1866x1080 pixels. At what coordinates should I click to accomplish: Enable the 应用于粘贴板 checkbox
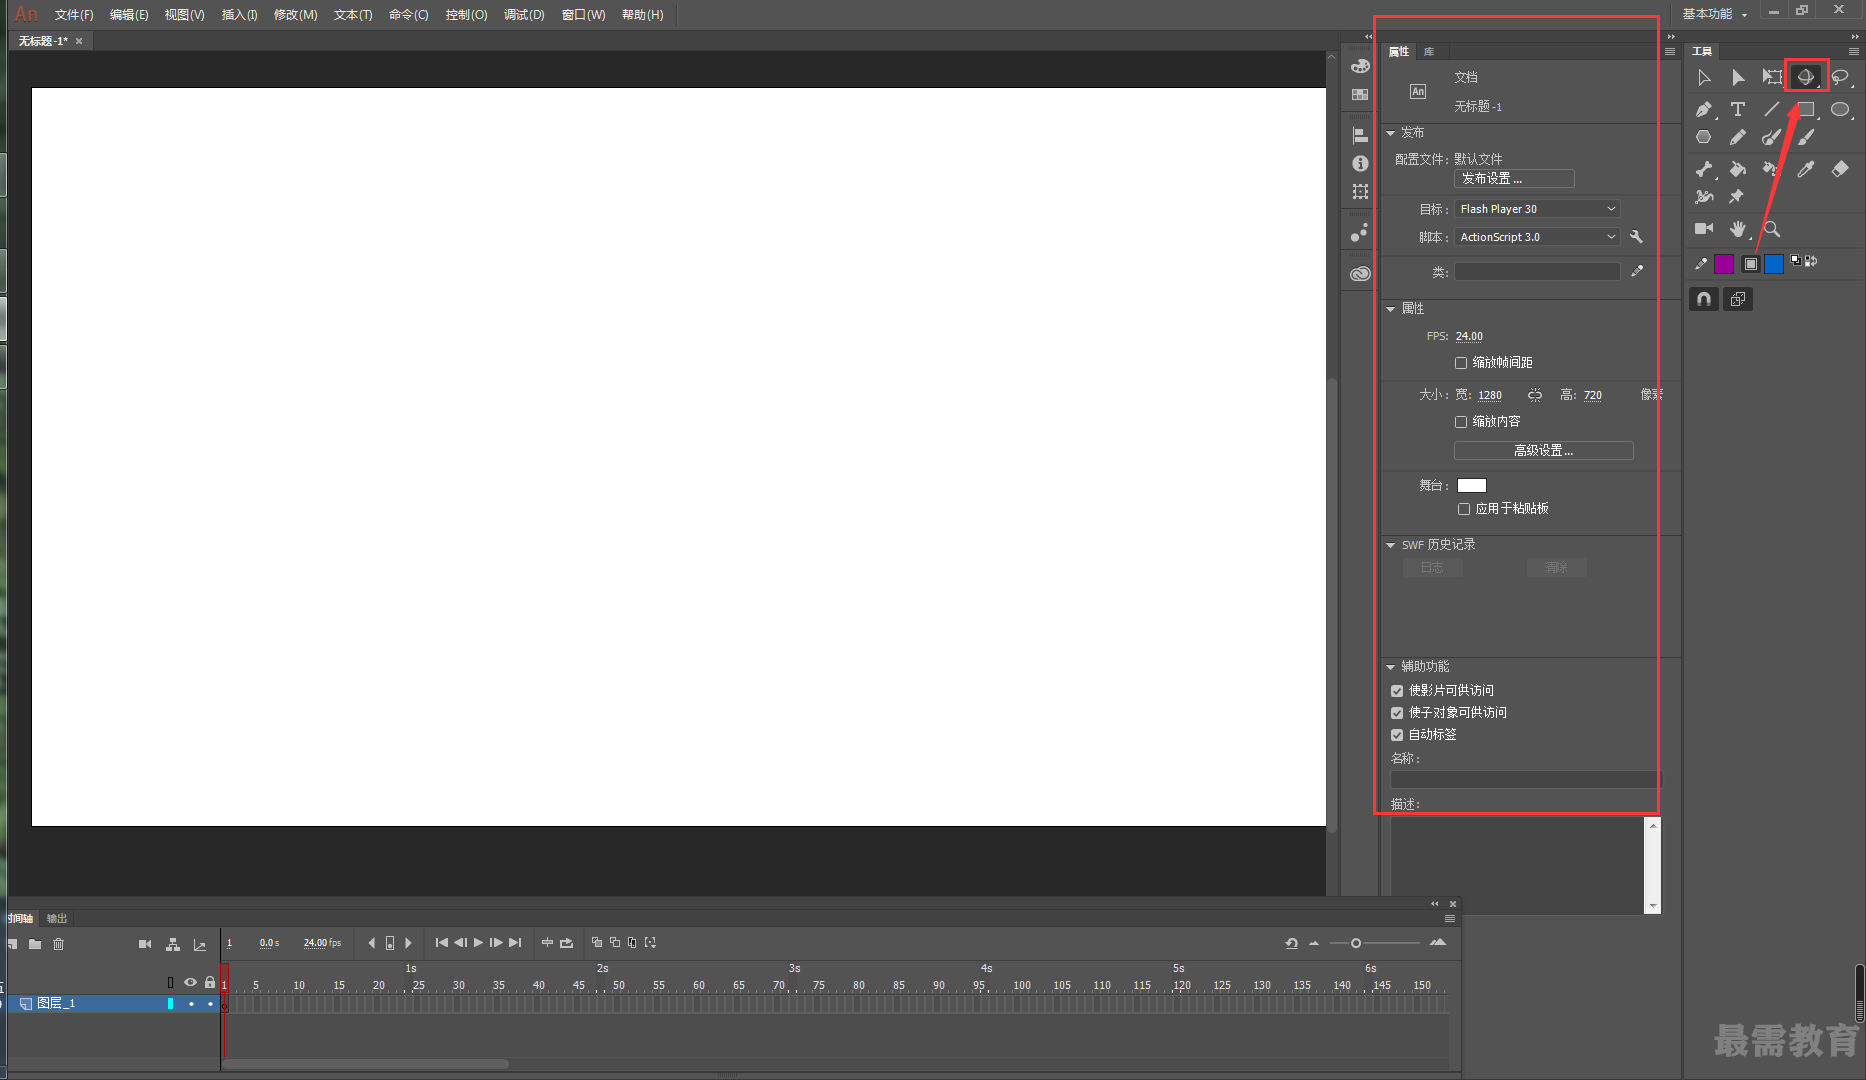[1464, 509]
